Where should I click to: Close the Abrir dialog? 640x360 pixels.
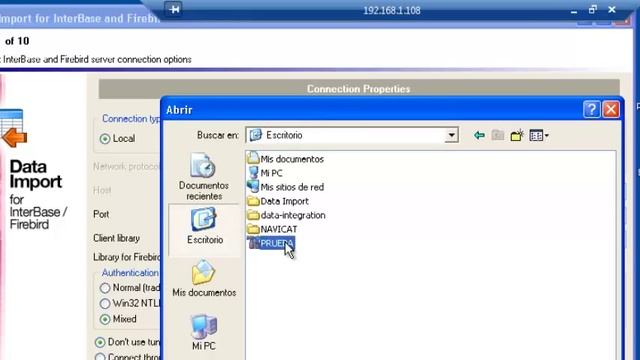[611, 109]
